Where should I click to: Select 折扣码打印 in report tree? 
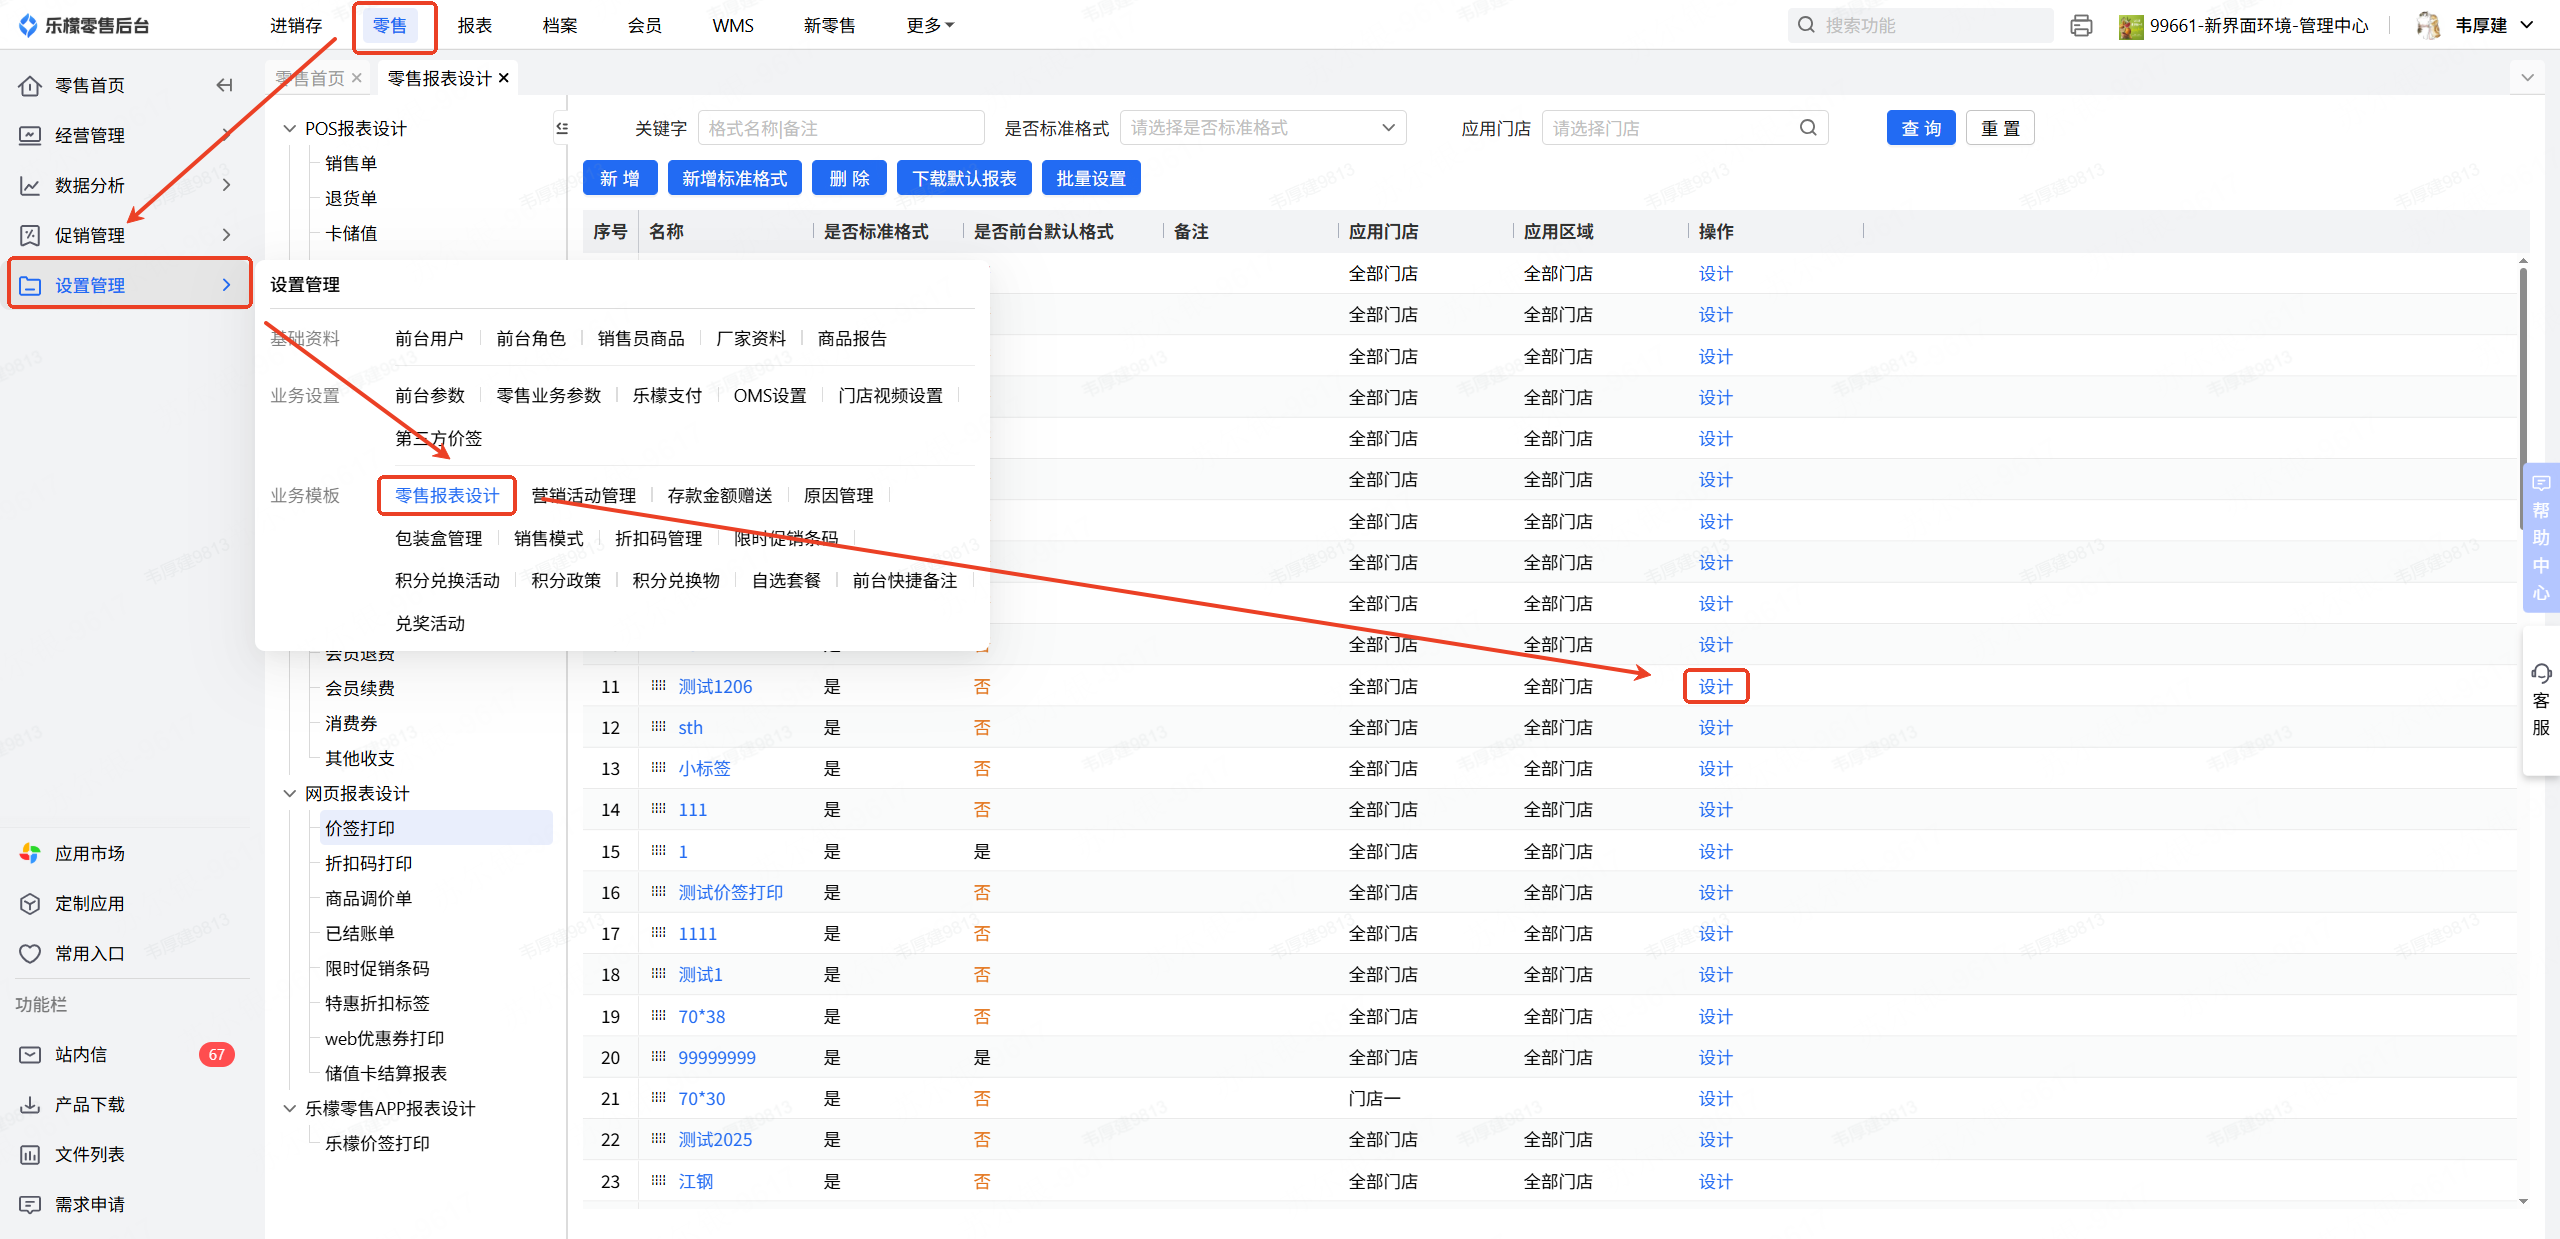click(x=368, y=863)
